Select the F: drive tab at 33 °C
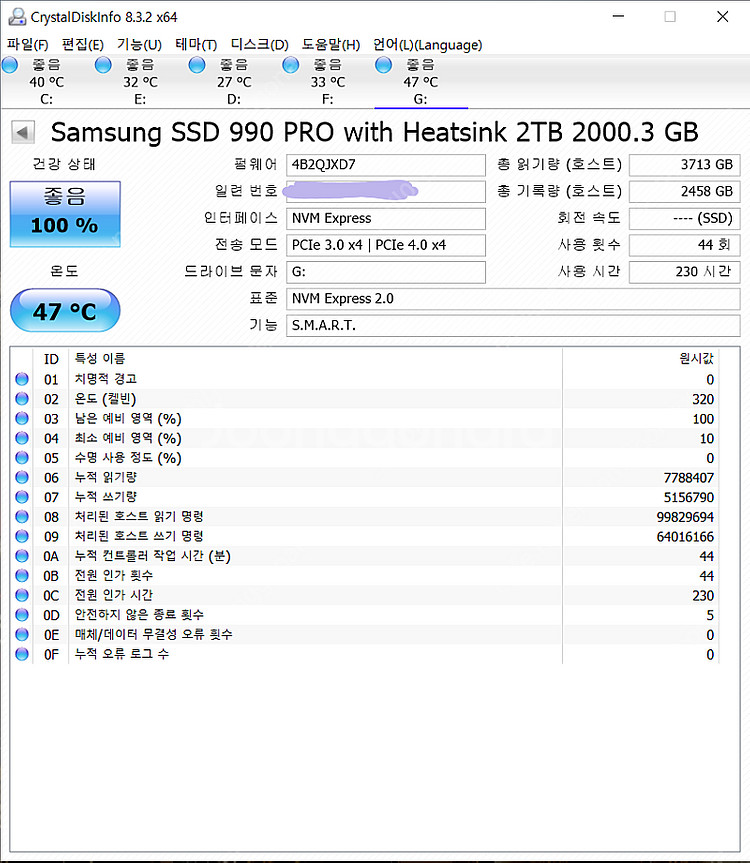 click(328, 82)
